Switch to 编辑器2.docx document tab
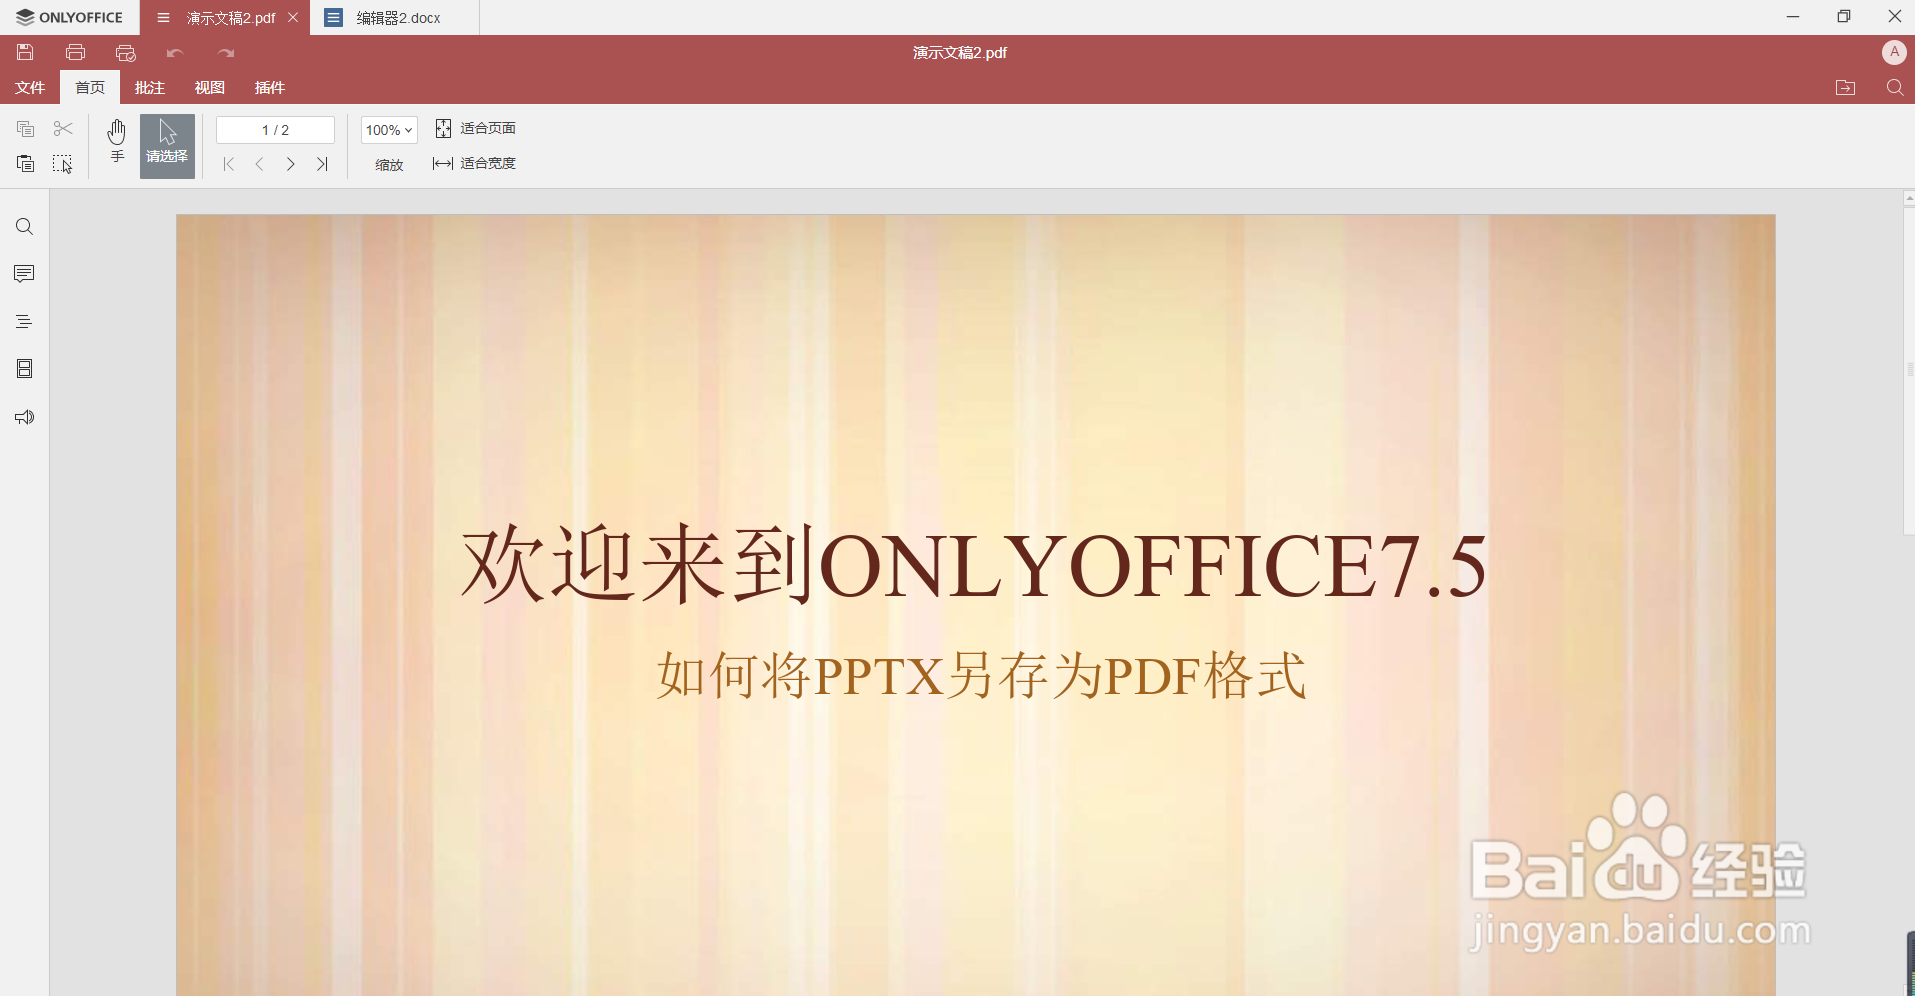1915x996 pixels. [395, 18]
